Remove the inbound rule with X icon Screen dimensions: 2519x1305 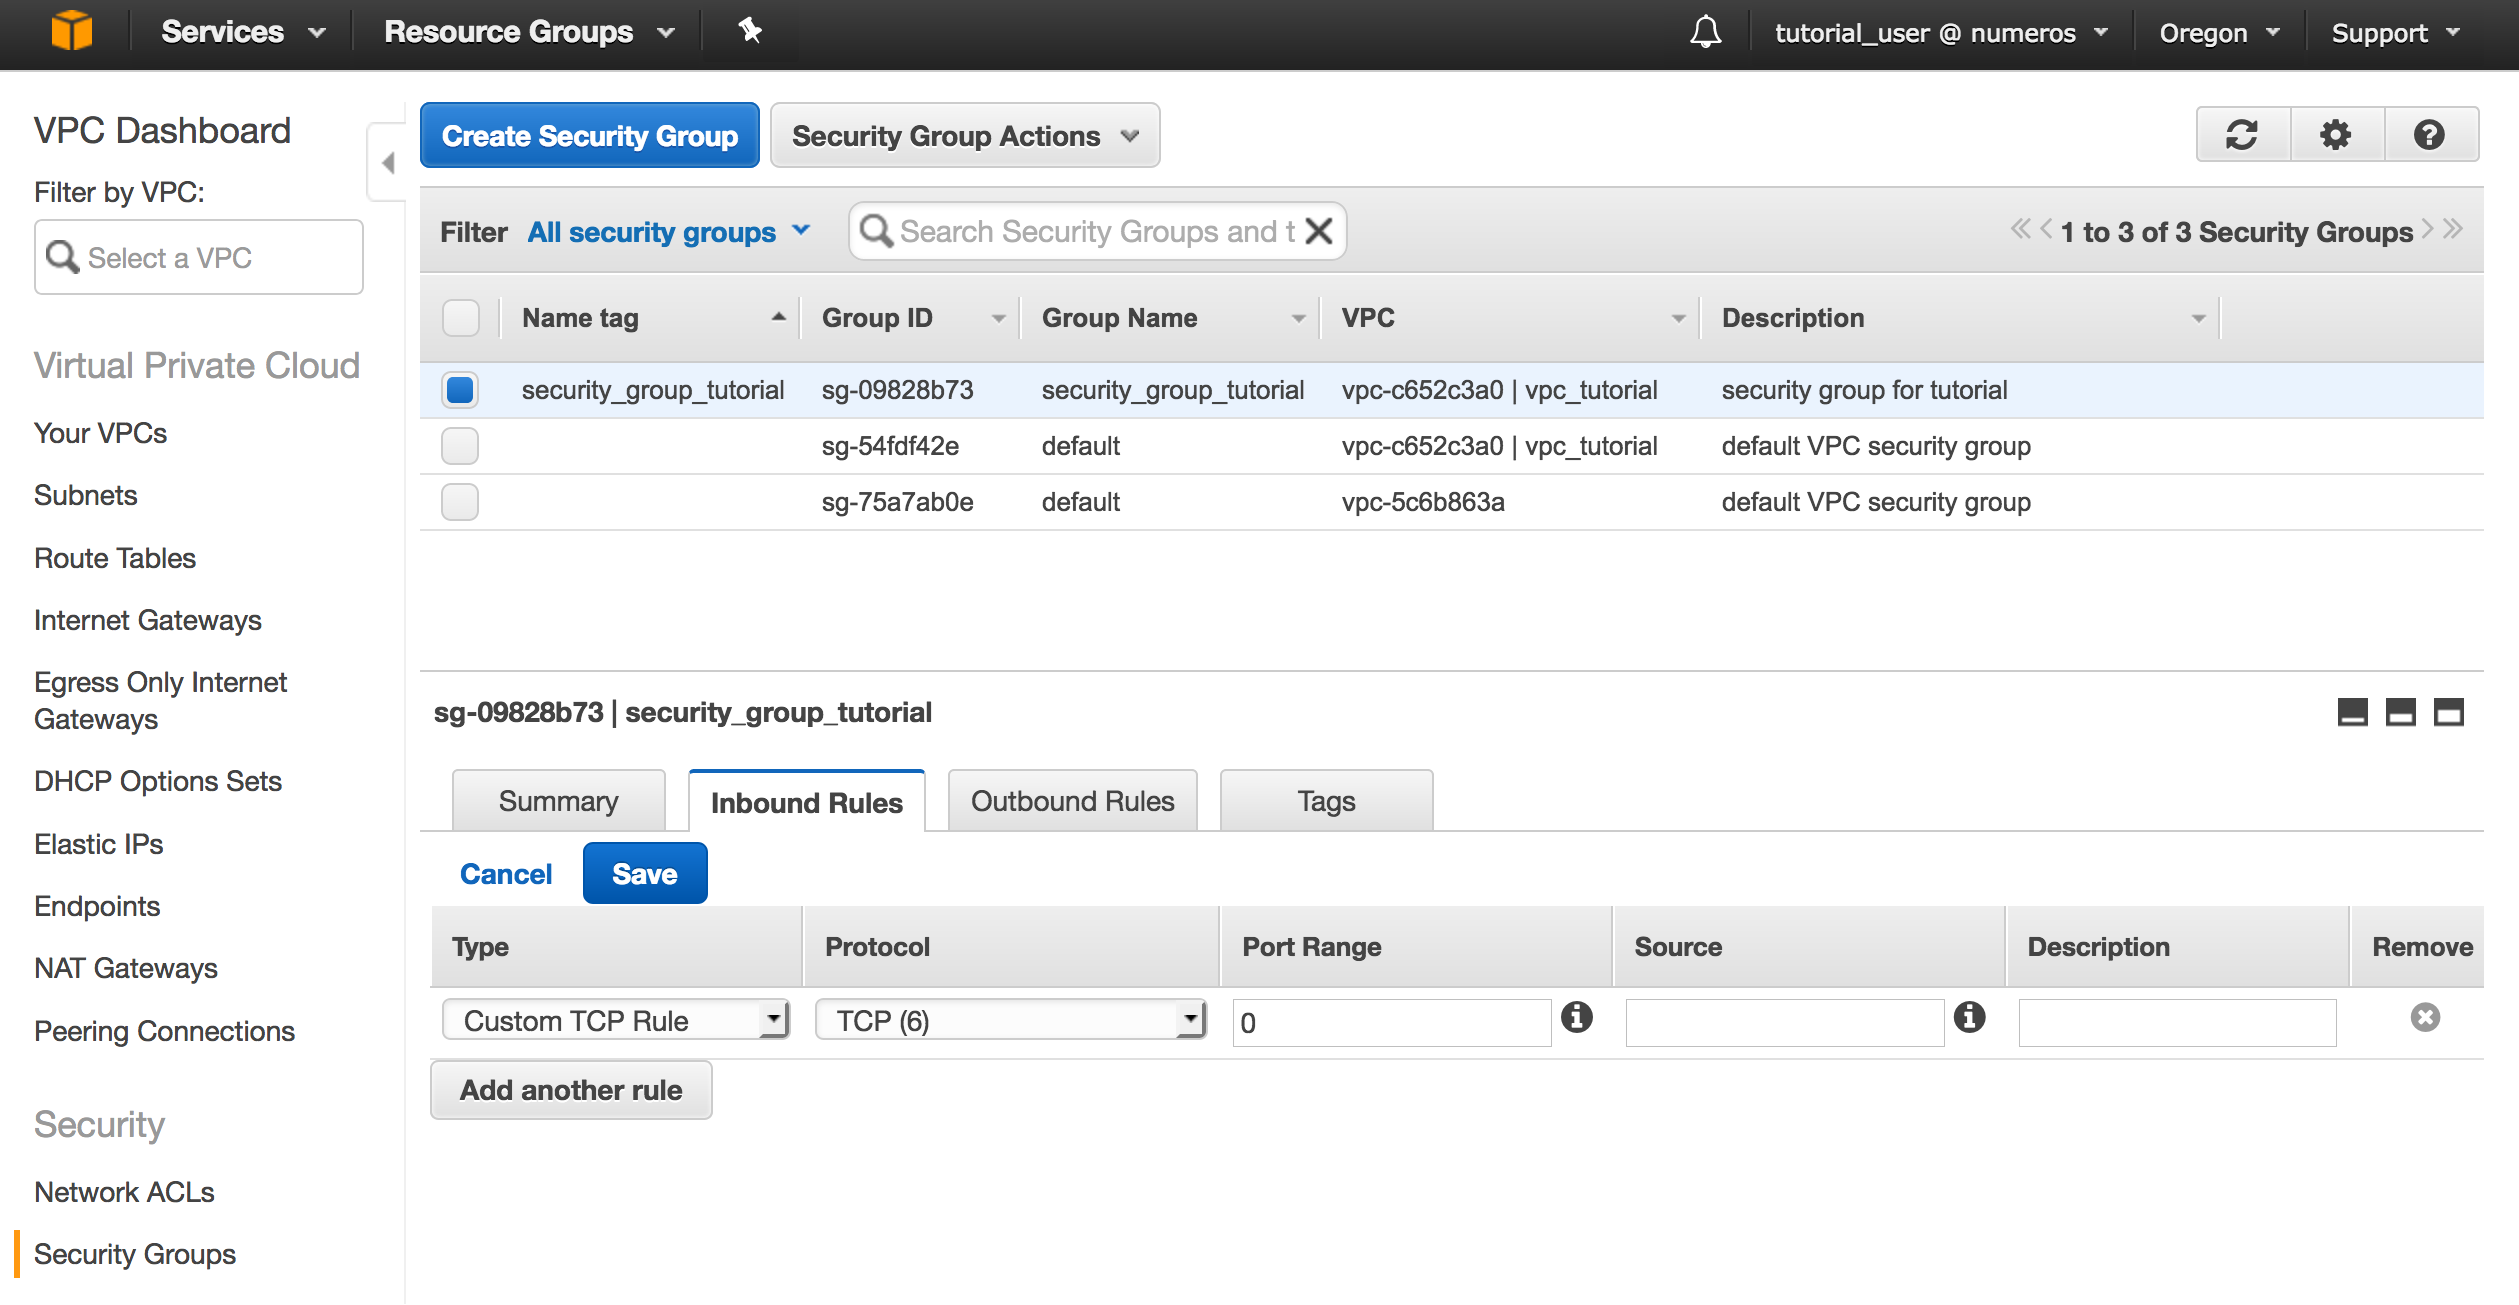(2425, 1018)
